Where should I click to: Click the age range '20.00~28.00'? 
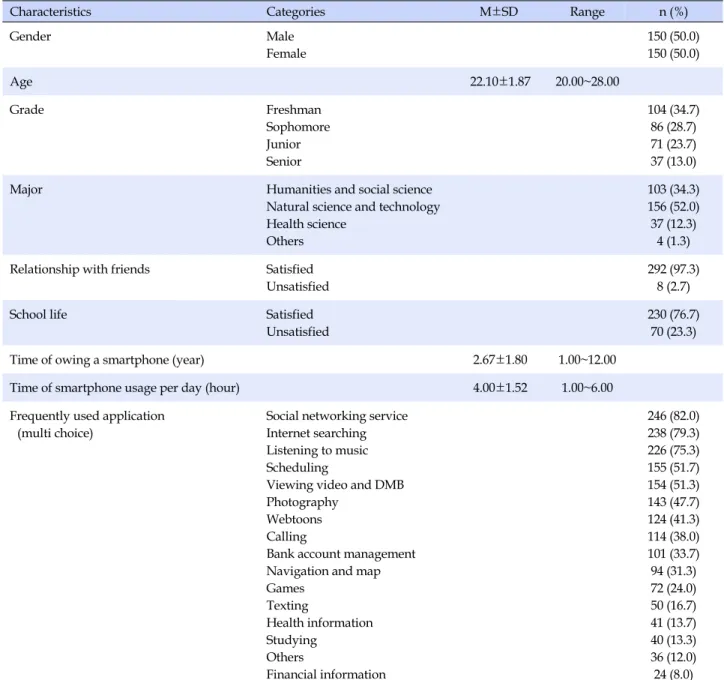click(x=587, y=82)
